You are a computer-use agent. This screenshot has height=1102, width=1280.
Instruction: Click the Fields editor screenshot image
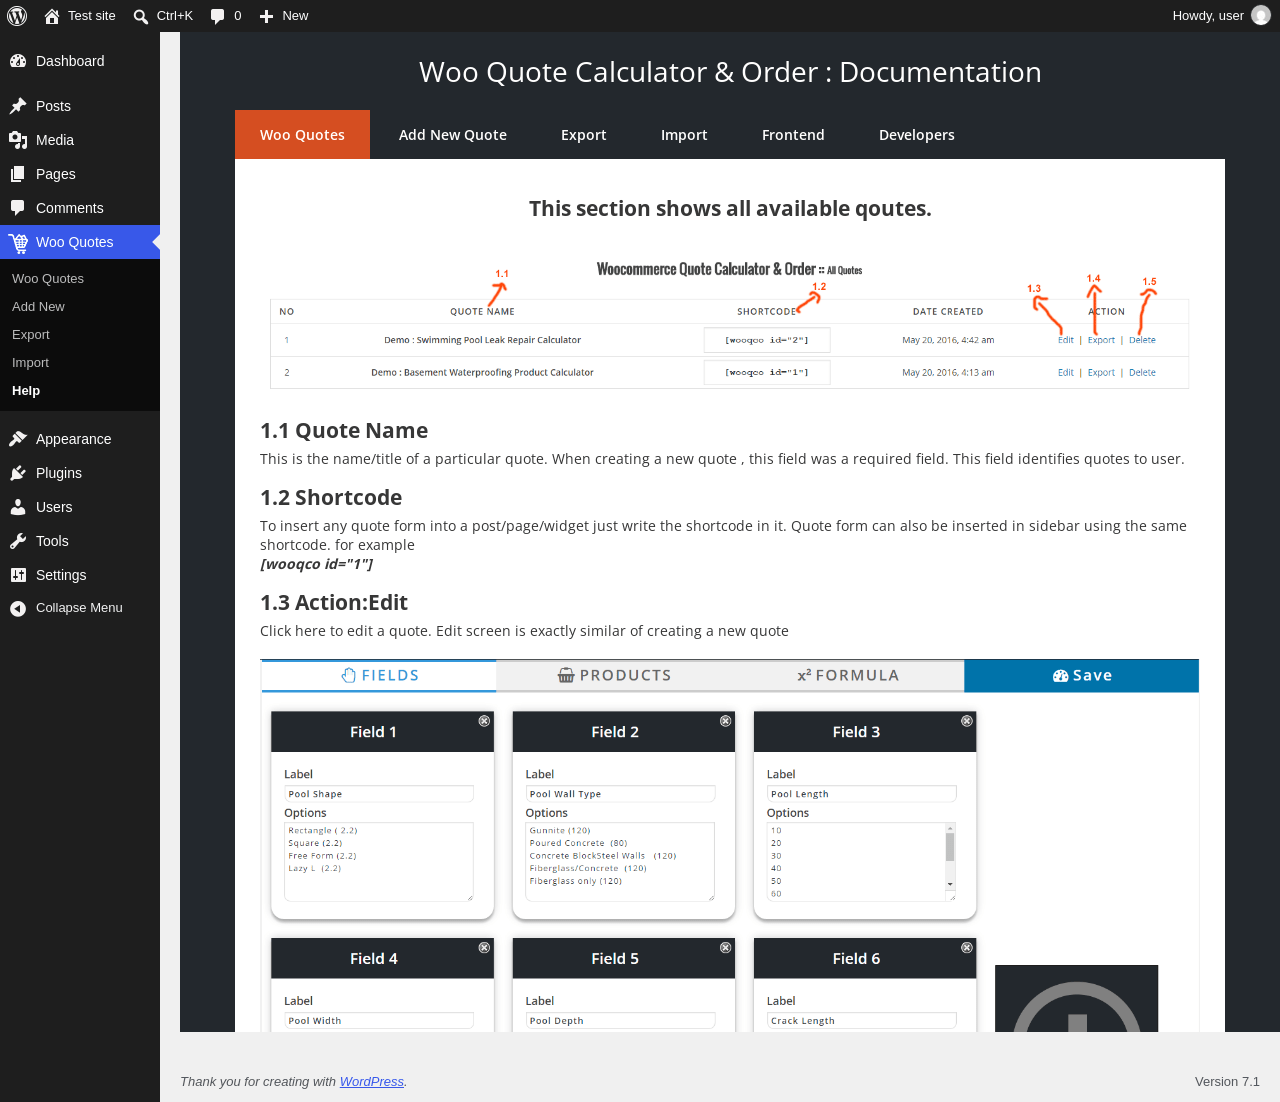730,845
